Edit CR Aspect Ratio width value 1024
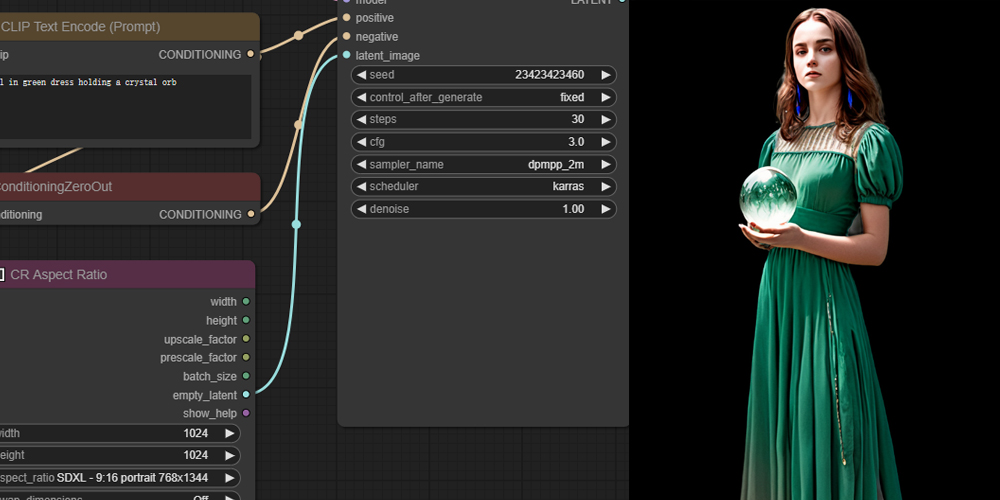The width and height of the screenshot is (1000, 500). 196,434
